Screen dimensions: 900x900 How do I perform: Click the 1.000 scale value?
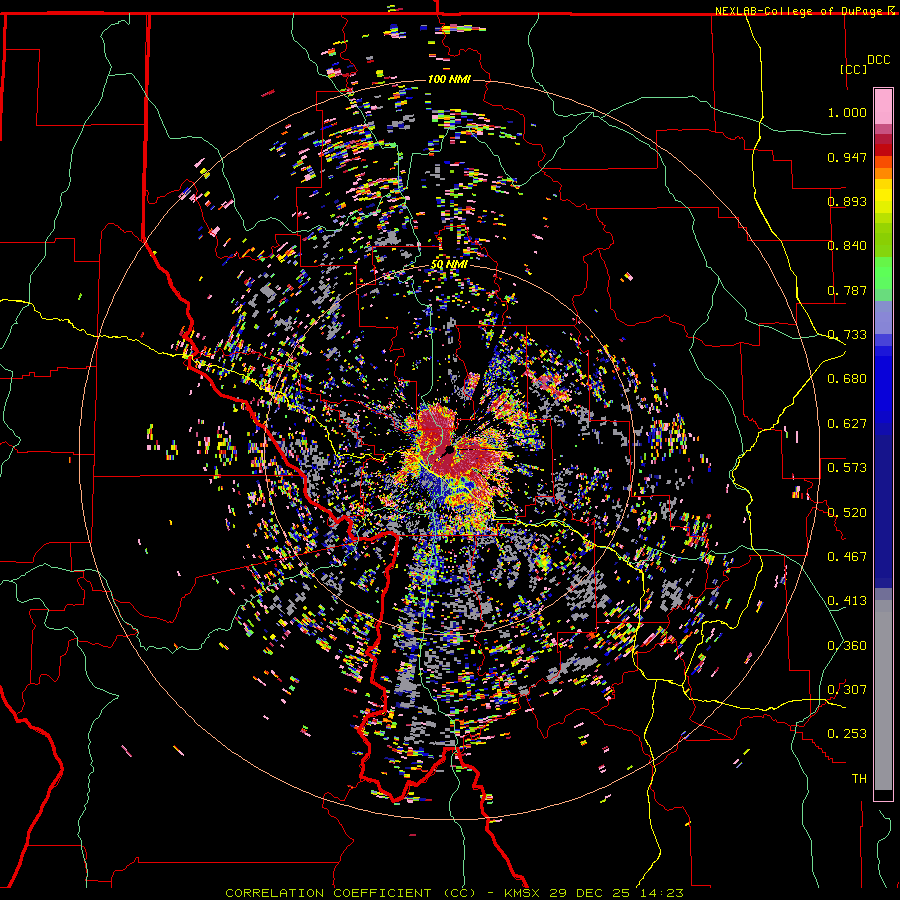point(847,112)
